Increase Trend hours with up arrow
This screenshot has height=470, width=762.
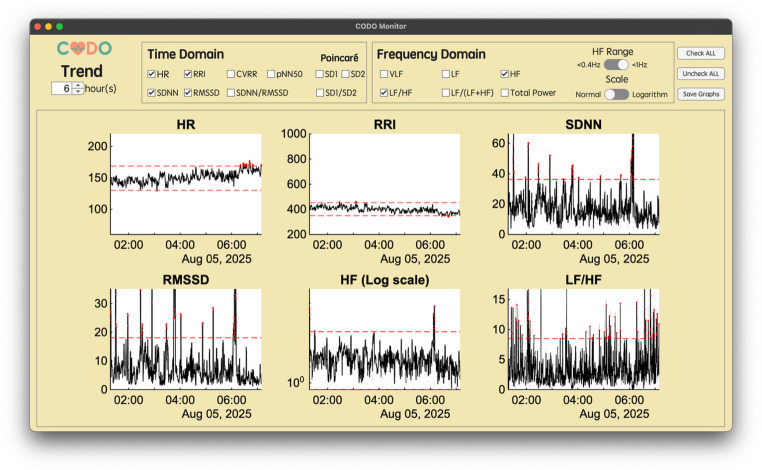point(78,86)
